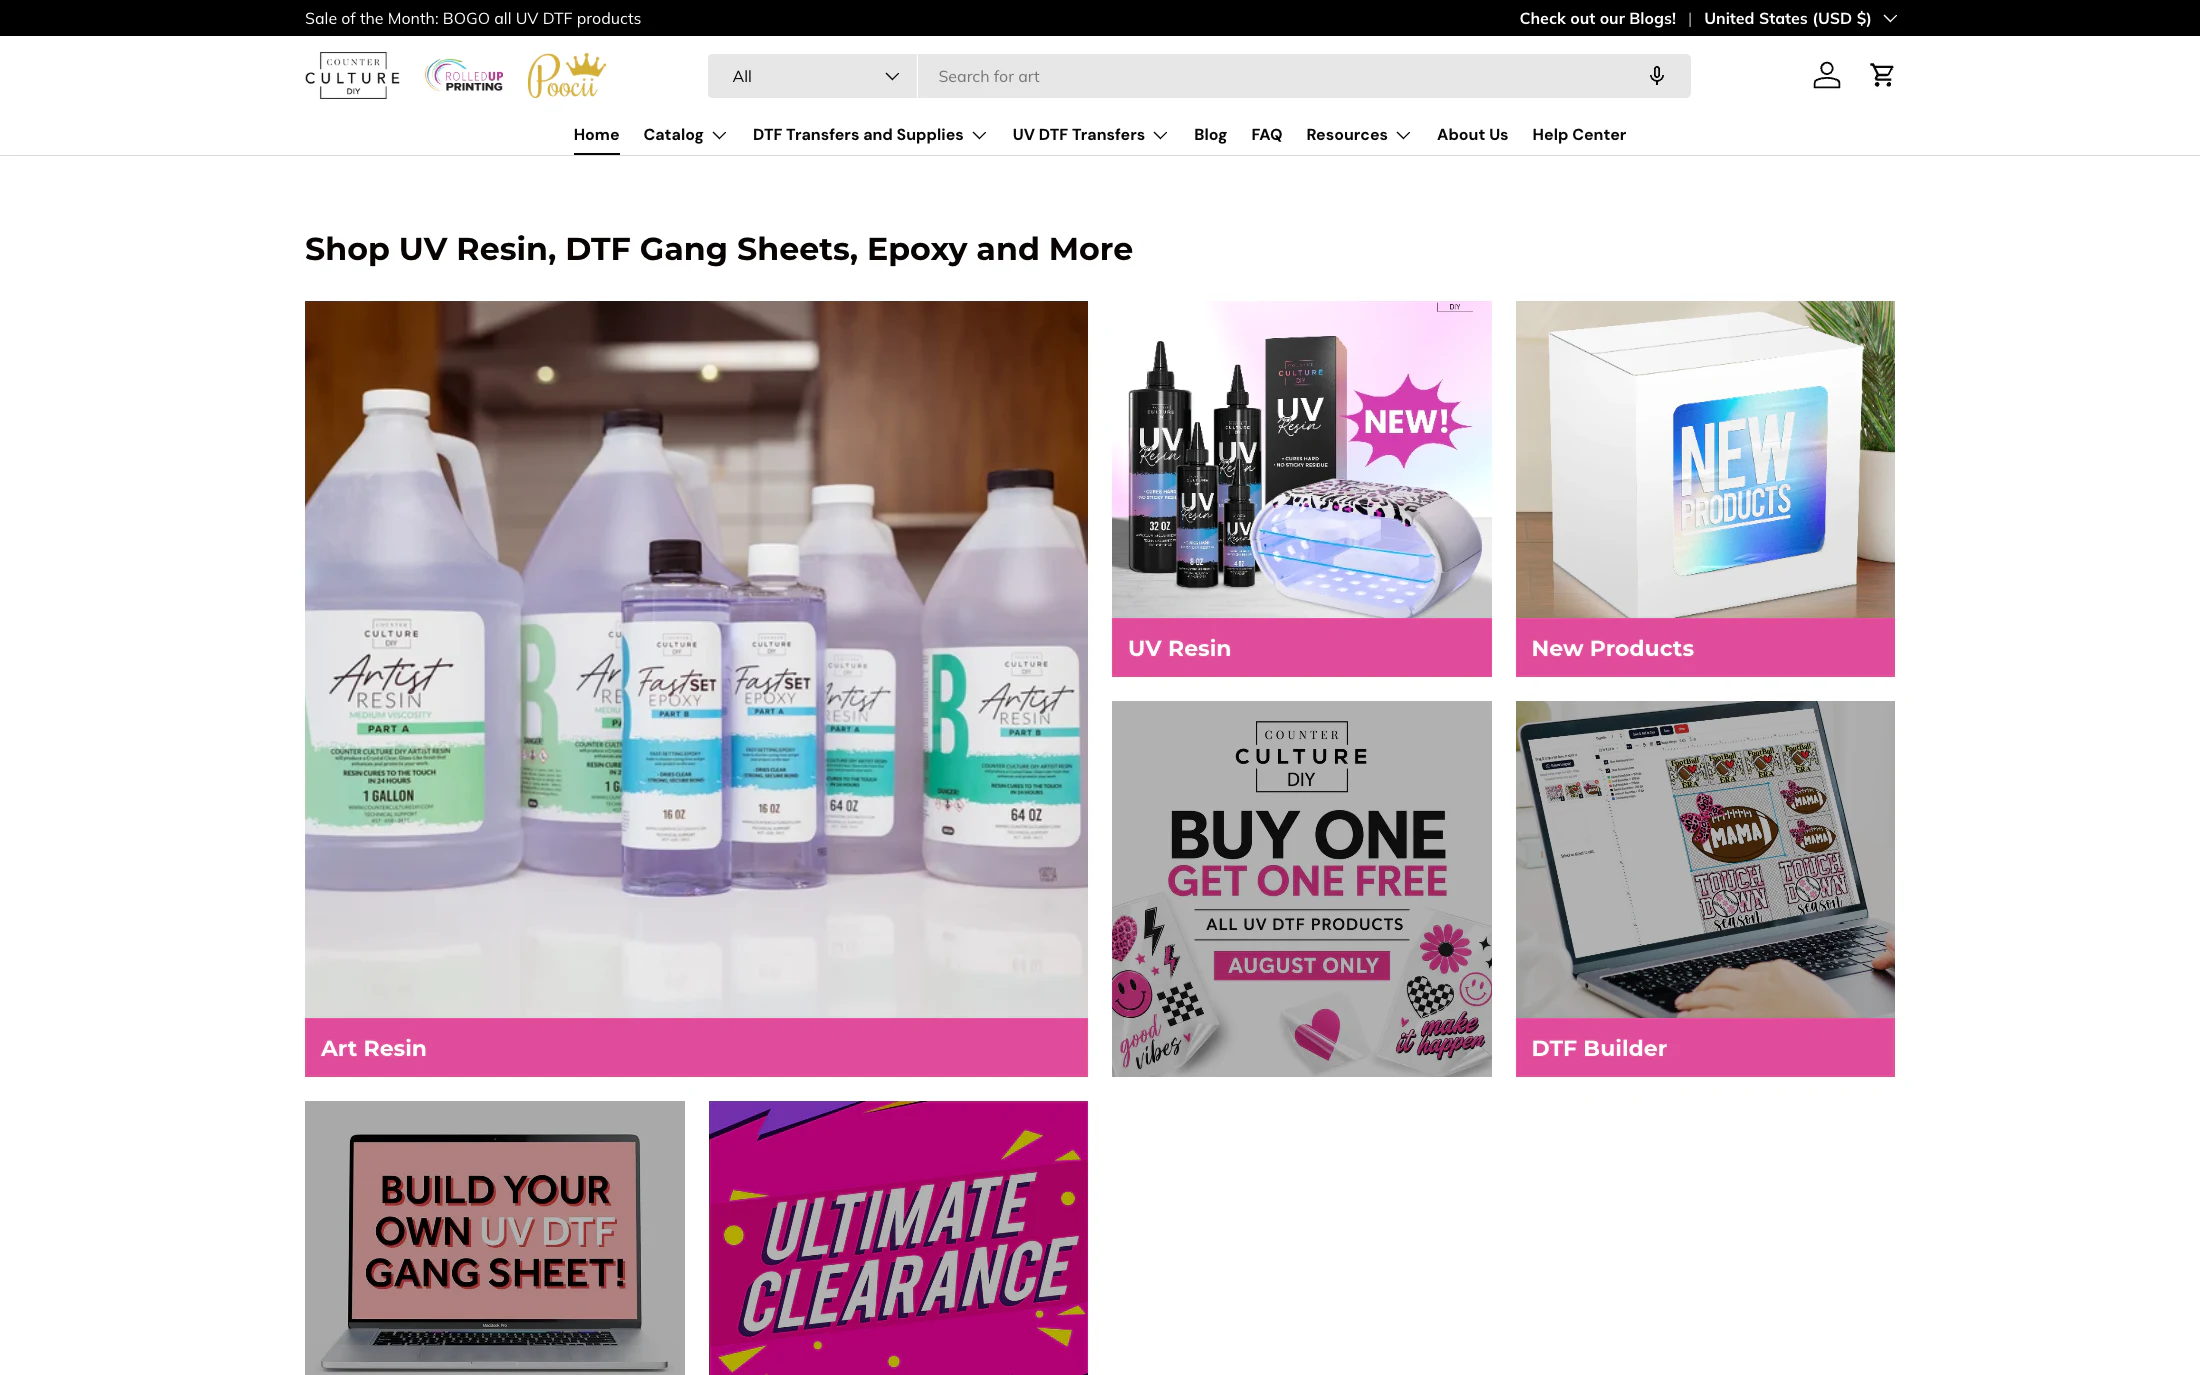
Task: Open the New Products box image
Action: coord(1705,459)
